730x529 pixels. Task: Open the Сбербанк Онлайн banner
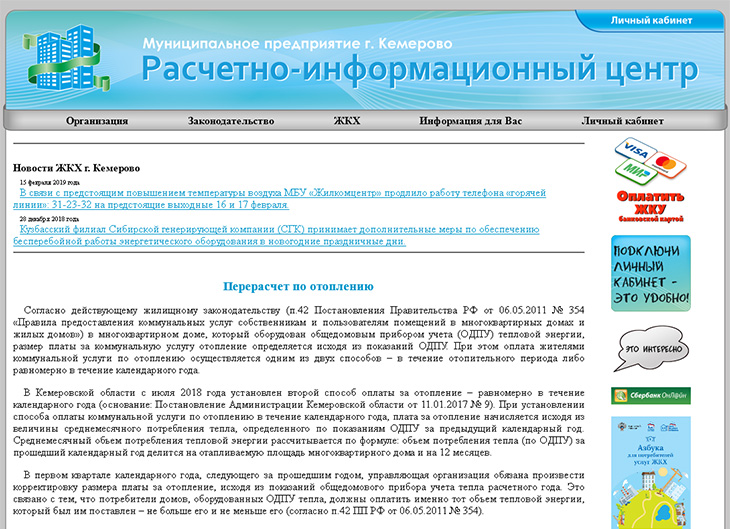tap(651, 396)
